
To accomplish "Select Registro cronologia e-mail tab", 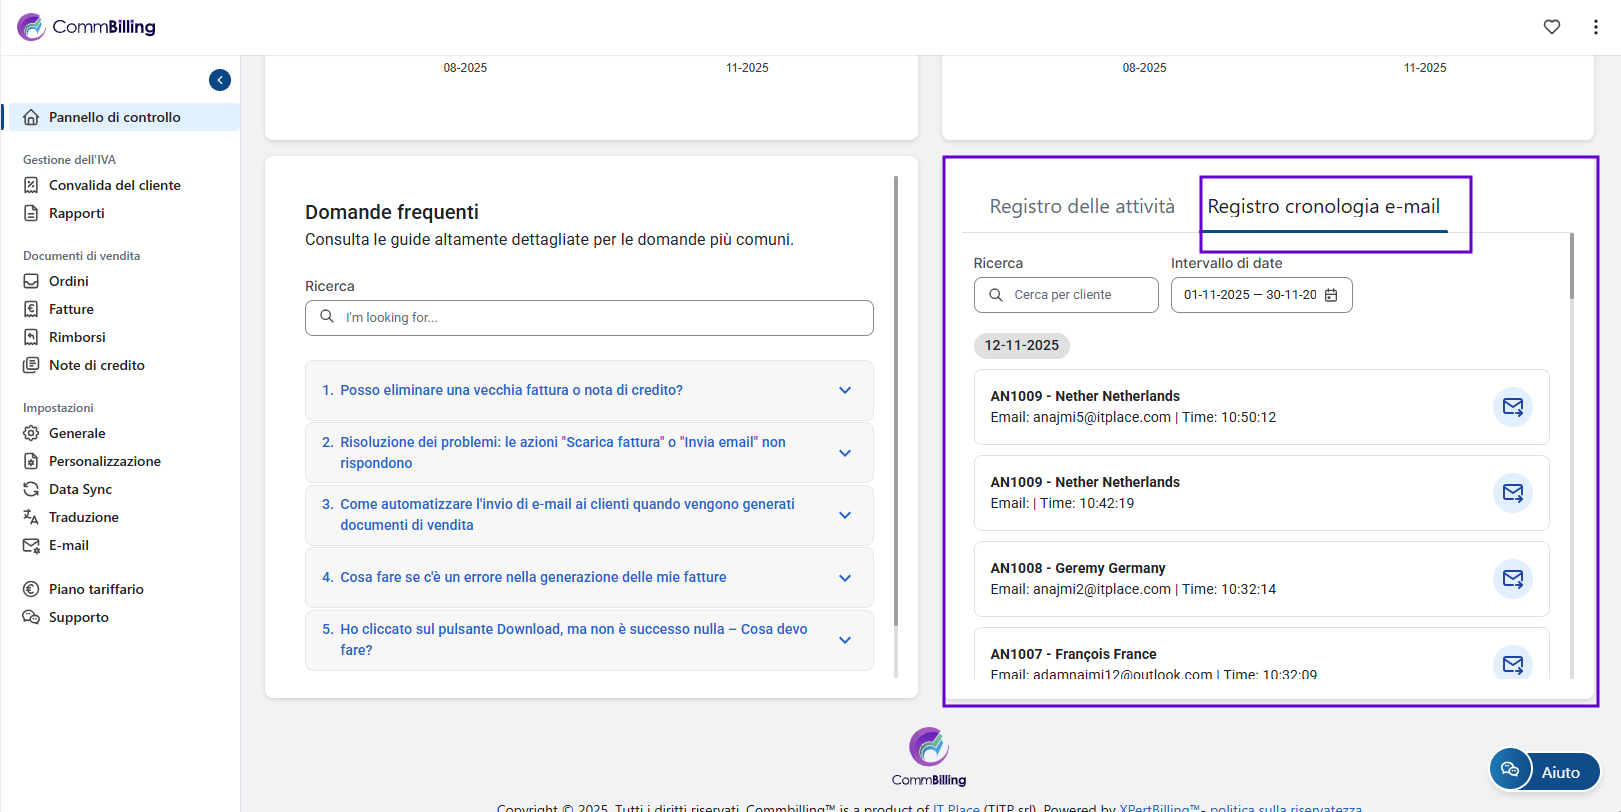I will [x=1323, y=206].
